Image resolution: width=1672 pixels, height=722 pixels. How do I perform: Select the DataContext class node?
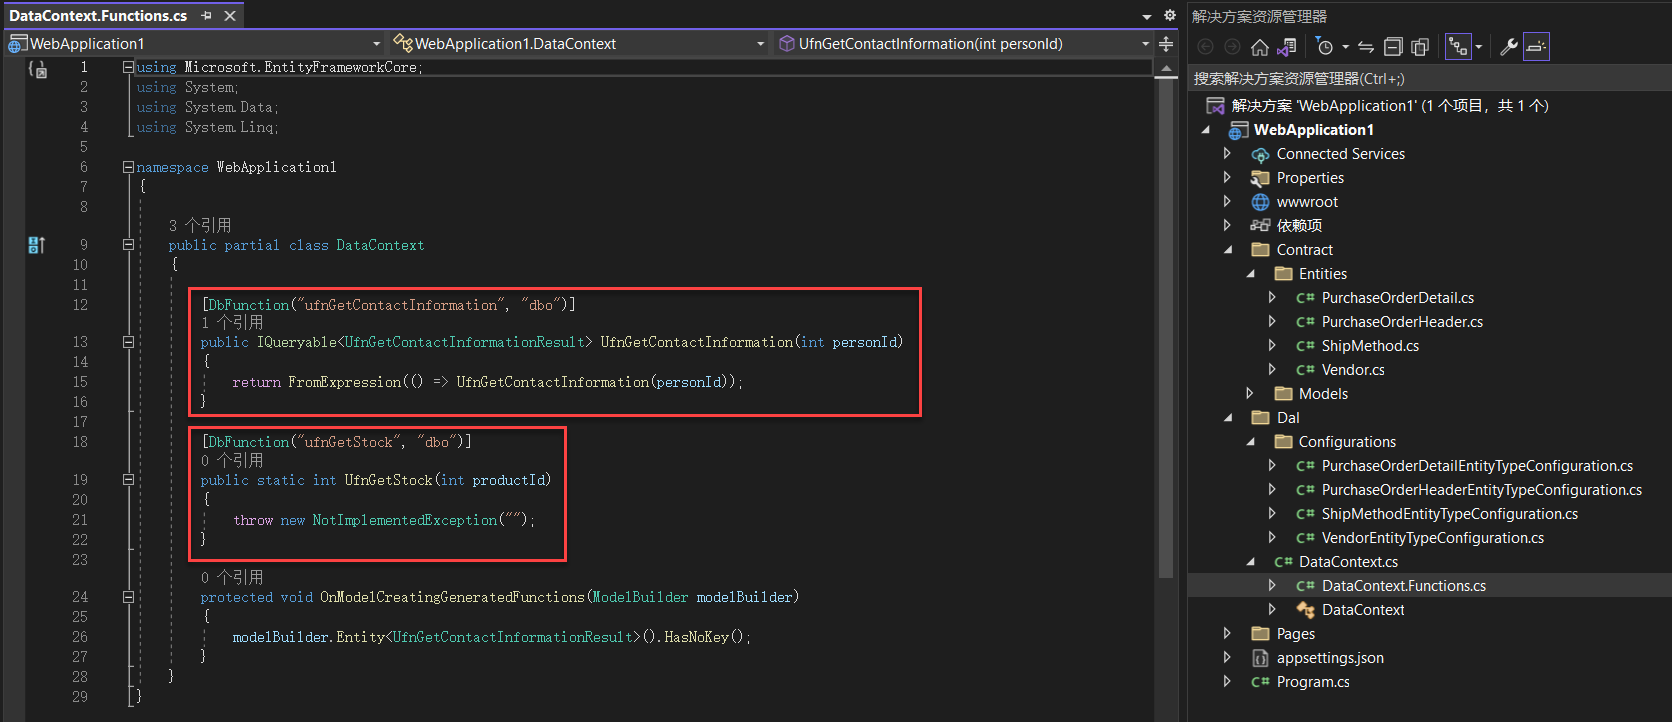click(1362, 610)
